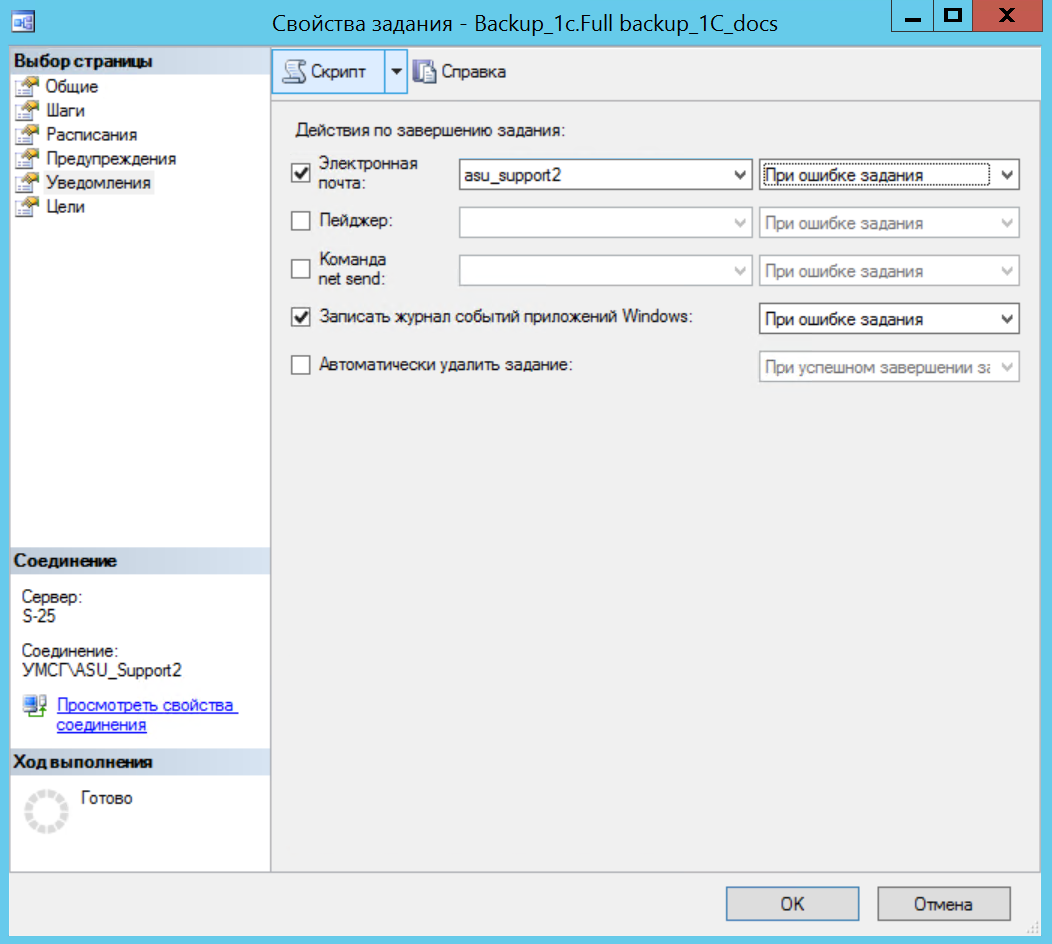
Task: Enable Автоматически удалить задание checkbox
Action: pos(301,366)
